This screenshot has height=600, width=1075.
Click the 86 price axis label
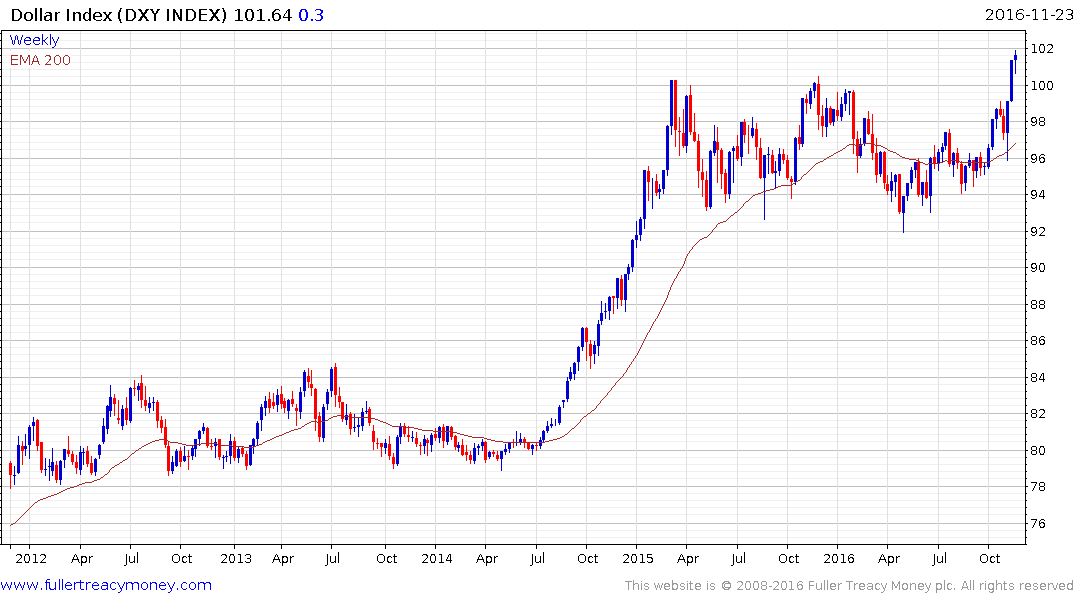tap(1038, 341)
